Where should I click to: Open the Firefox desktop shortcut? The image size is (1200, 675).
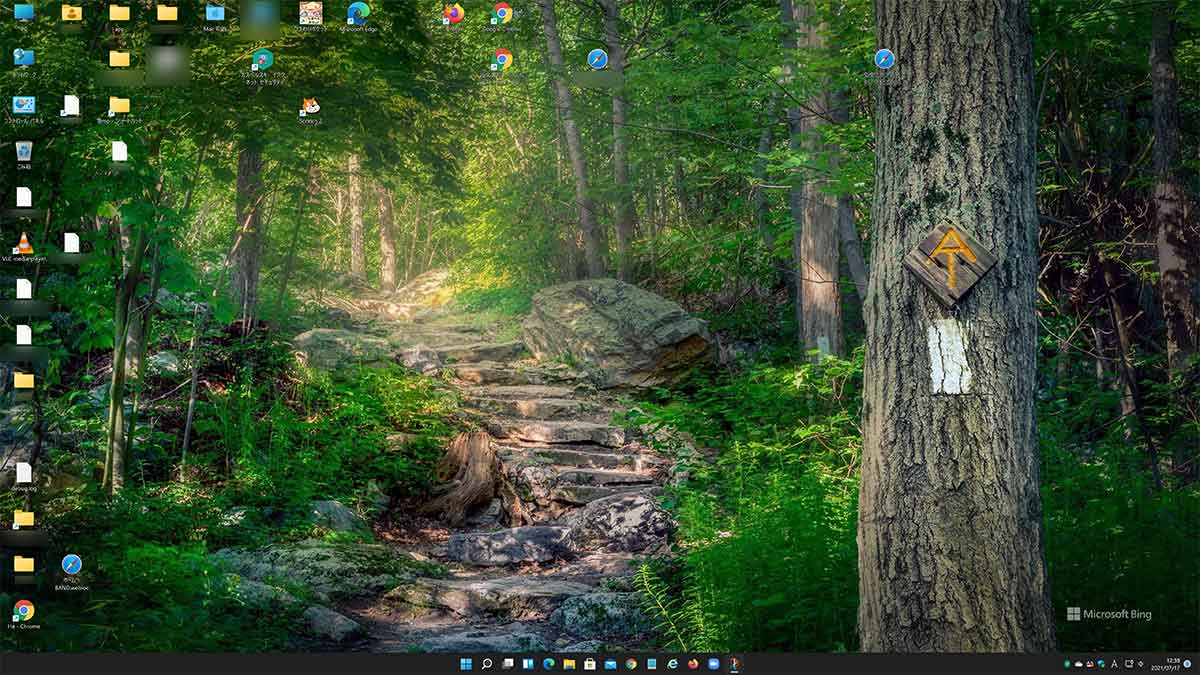tap(454, 13)
